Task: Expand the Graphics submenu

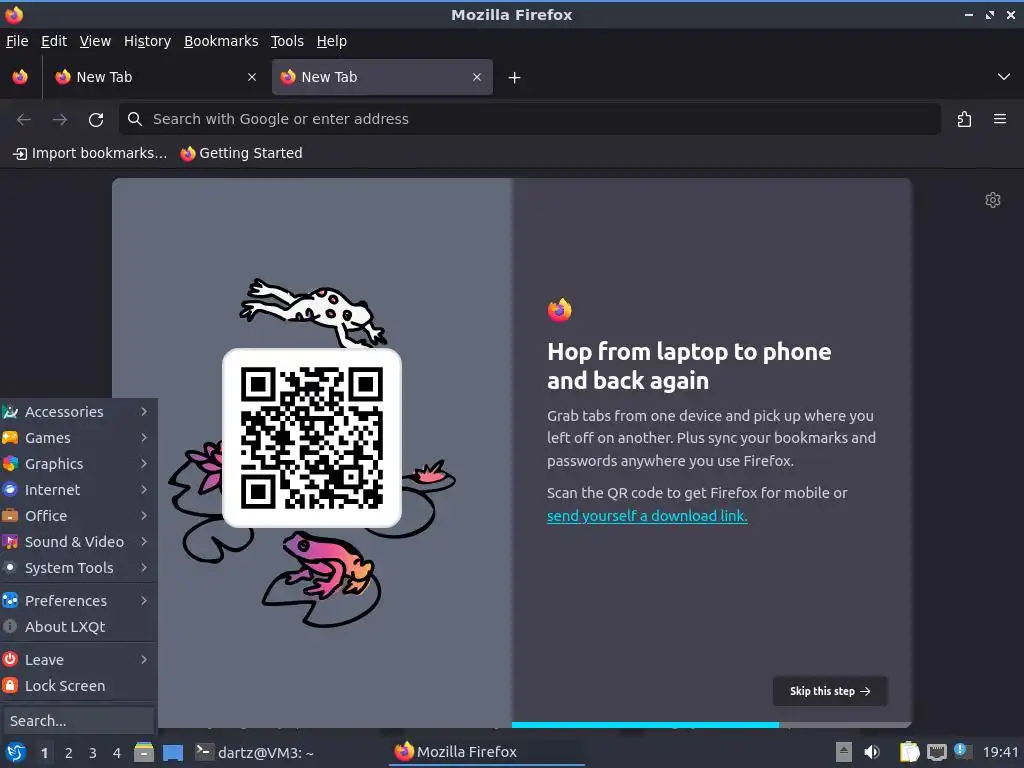Action: [x=78, y=464]
